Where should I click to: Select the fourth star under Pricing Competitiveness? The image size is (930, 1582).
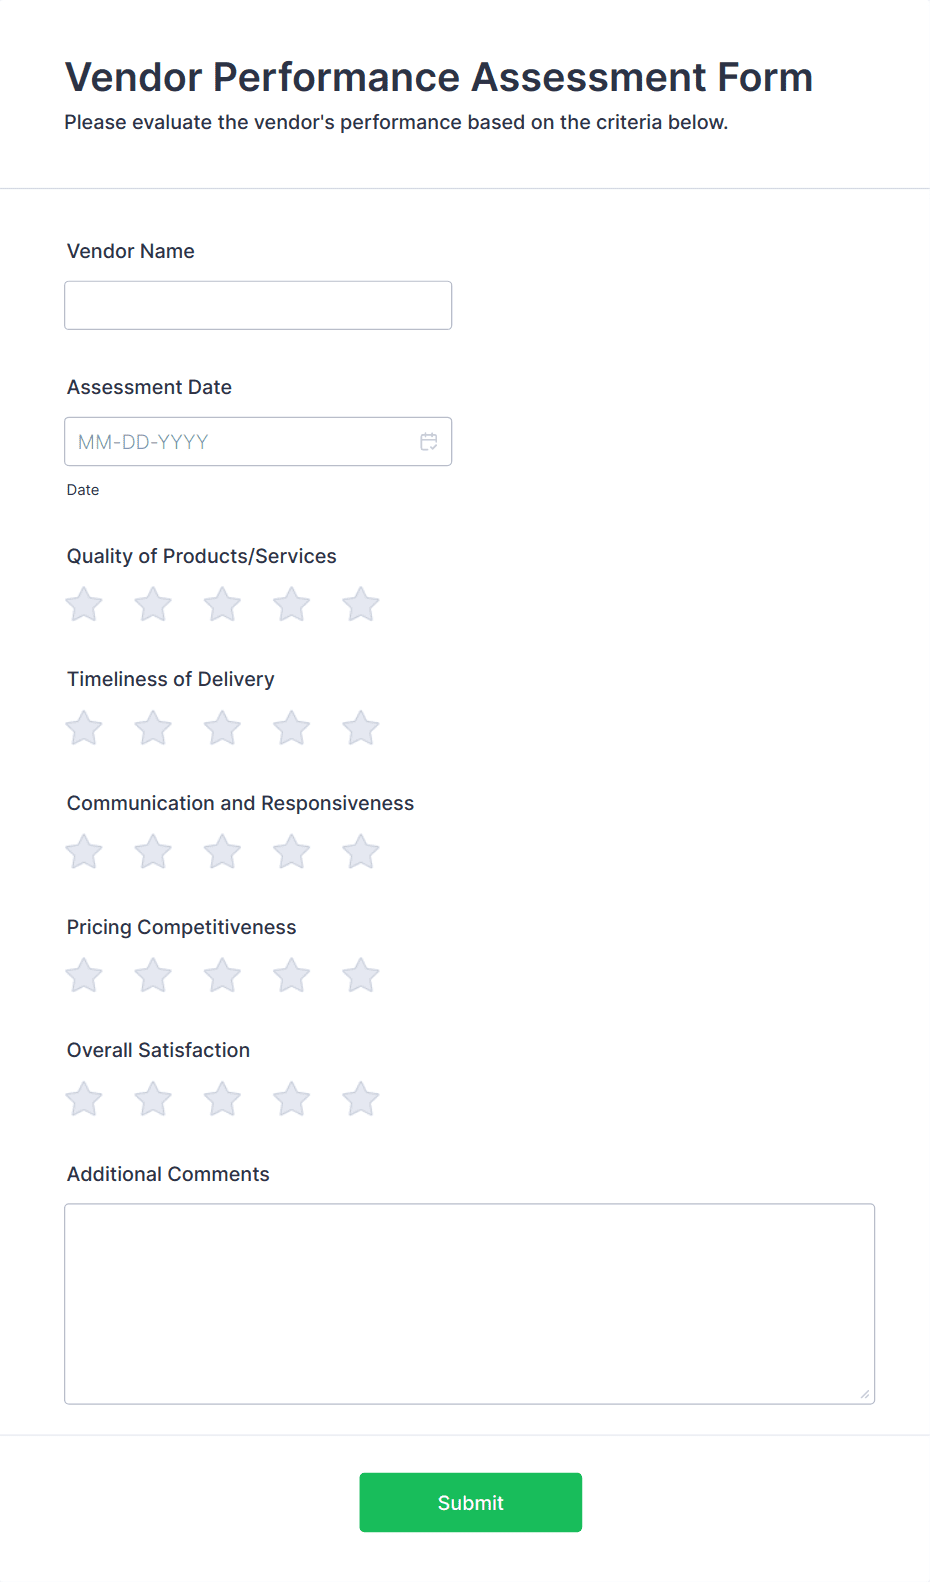[x=291, y=975]
